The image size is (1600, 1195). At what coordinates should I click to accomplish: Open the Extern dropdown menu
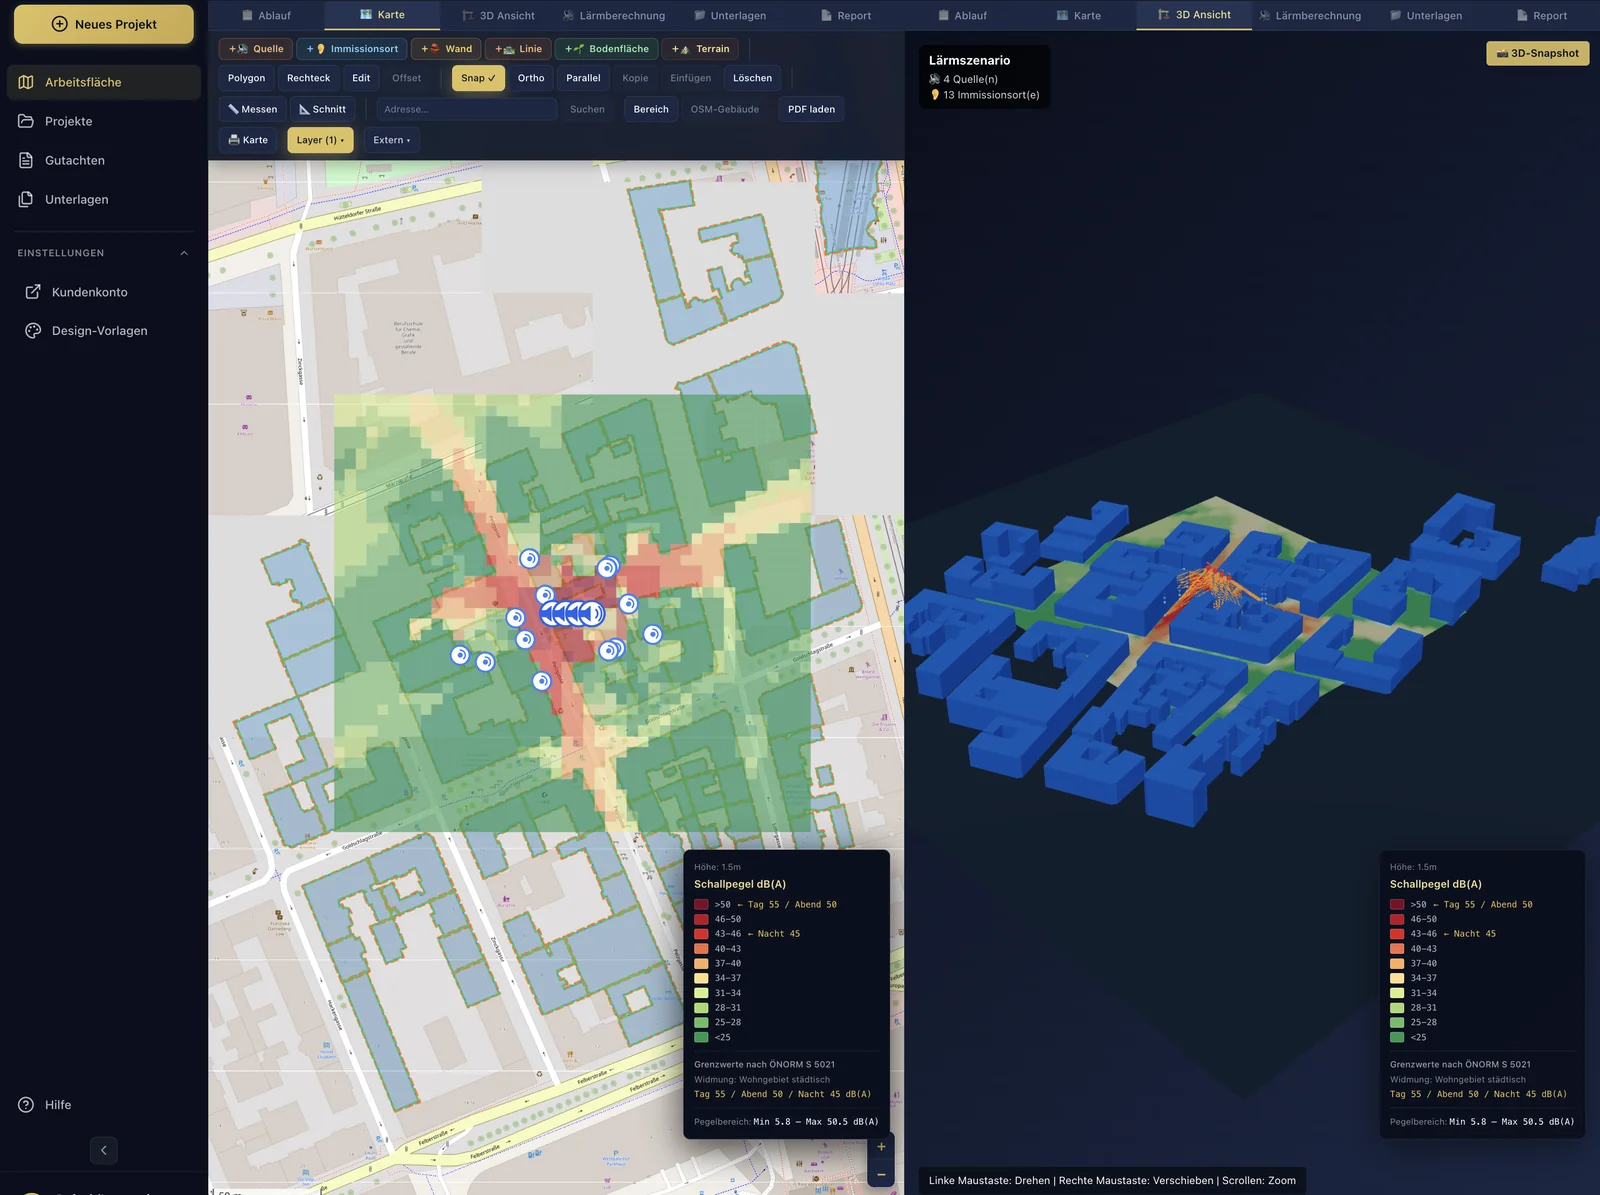pos(392,140)
